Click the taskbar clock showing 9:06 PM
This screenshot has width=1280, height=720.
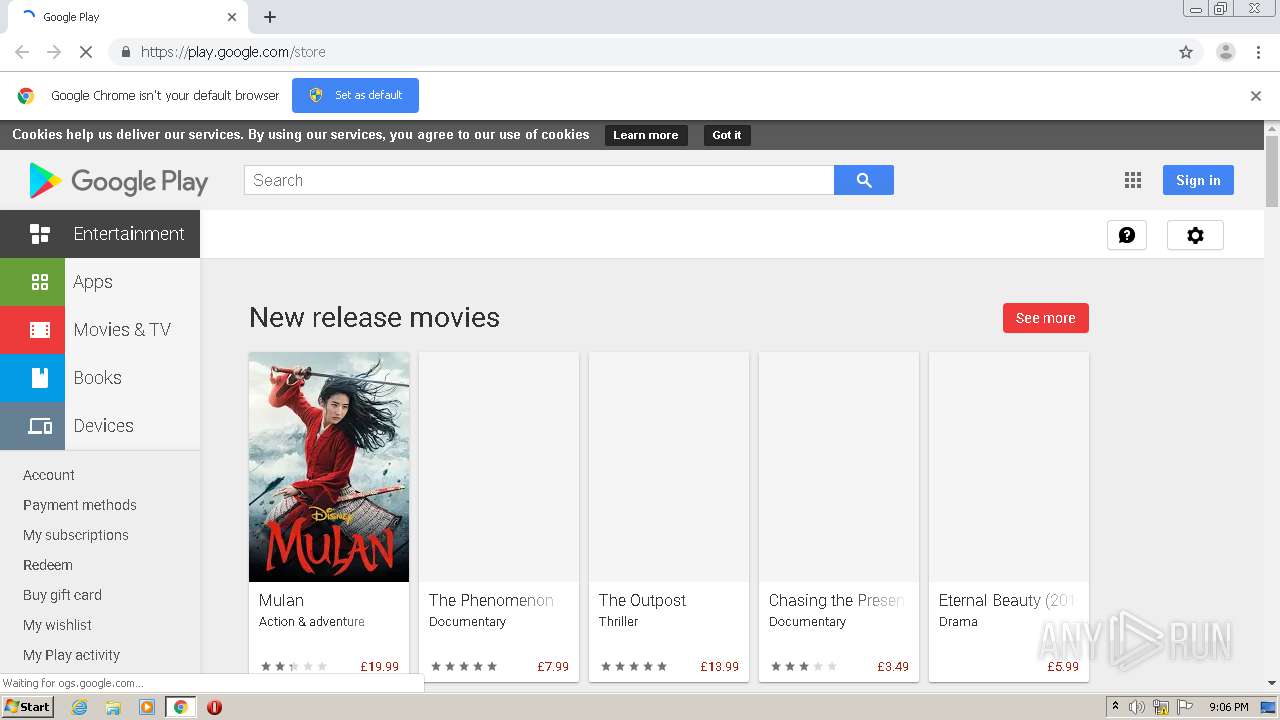tap(1228, 707)
